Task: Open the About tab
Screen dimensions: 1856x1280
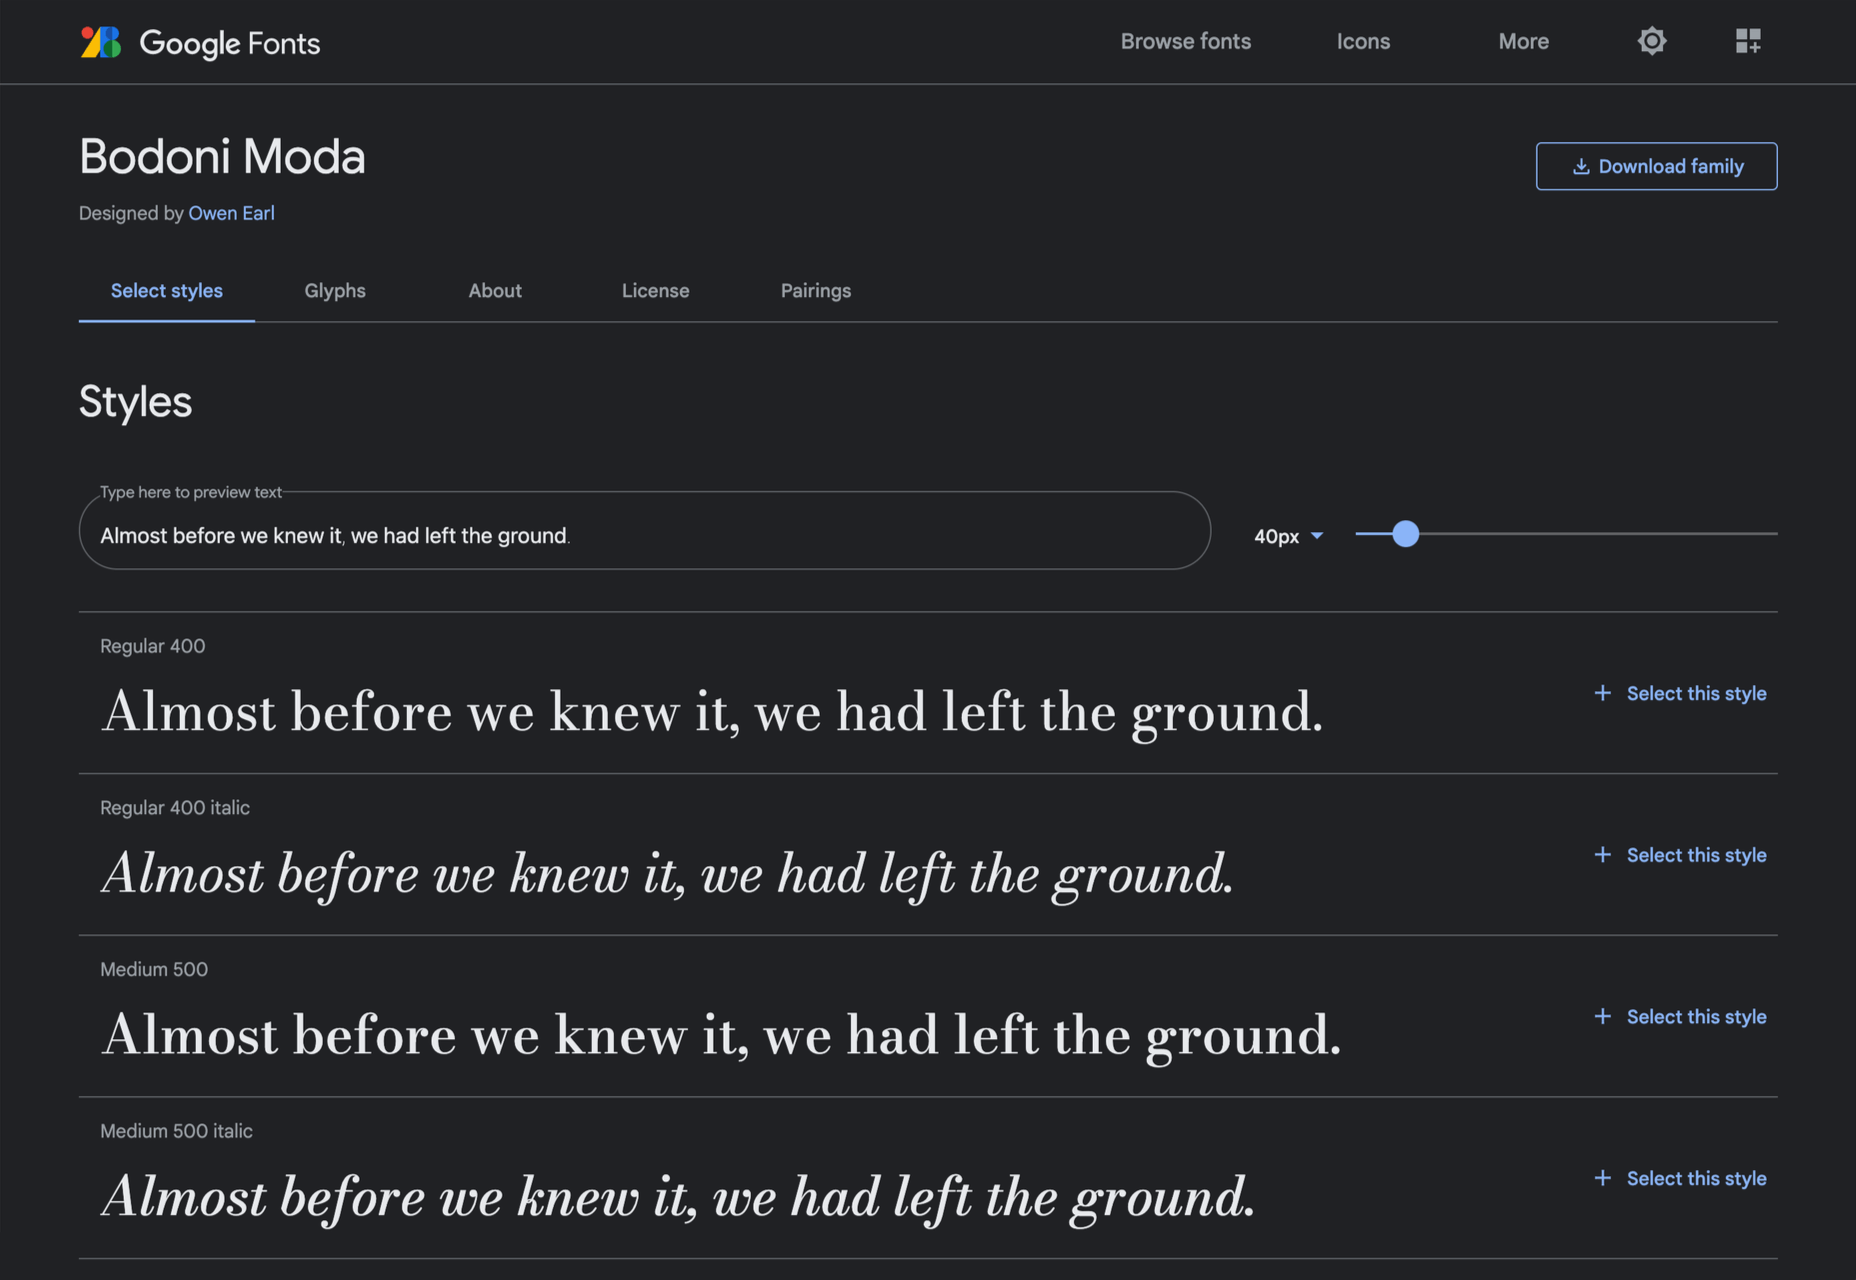Action: click(x=495, y=291)
